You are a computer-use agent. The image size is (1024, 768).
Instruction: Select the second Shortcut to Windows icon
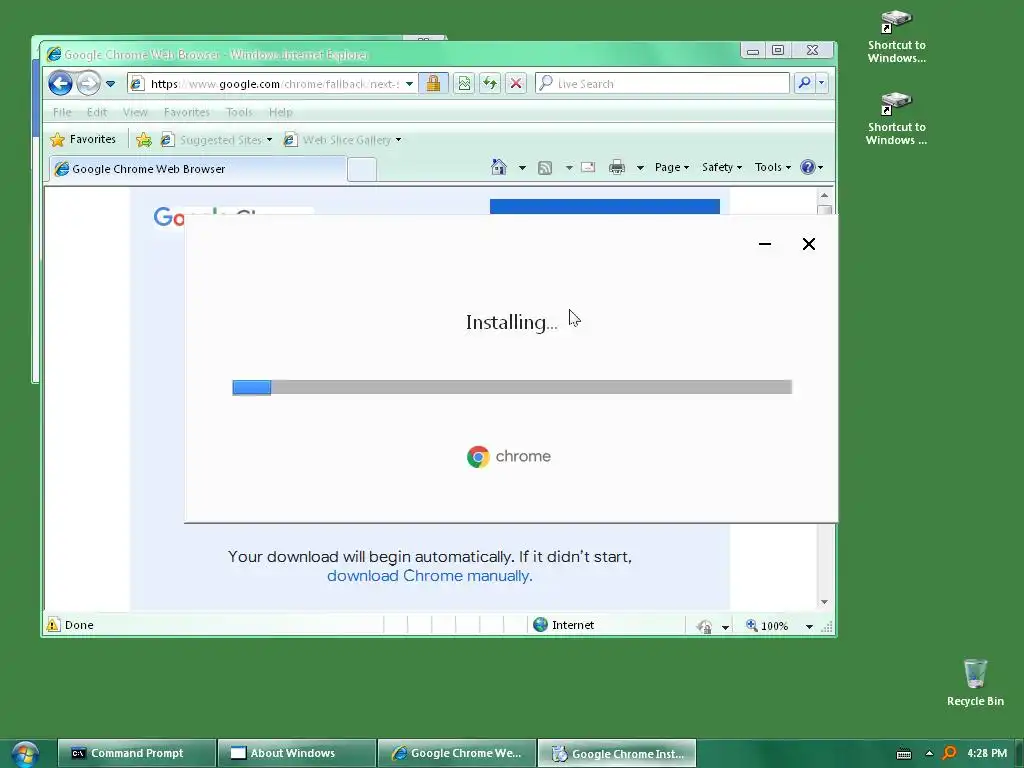897,119
